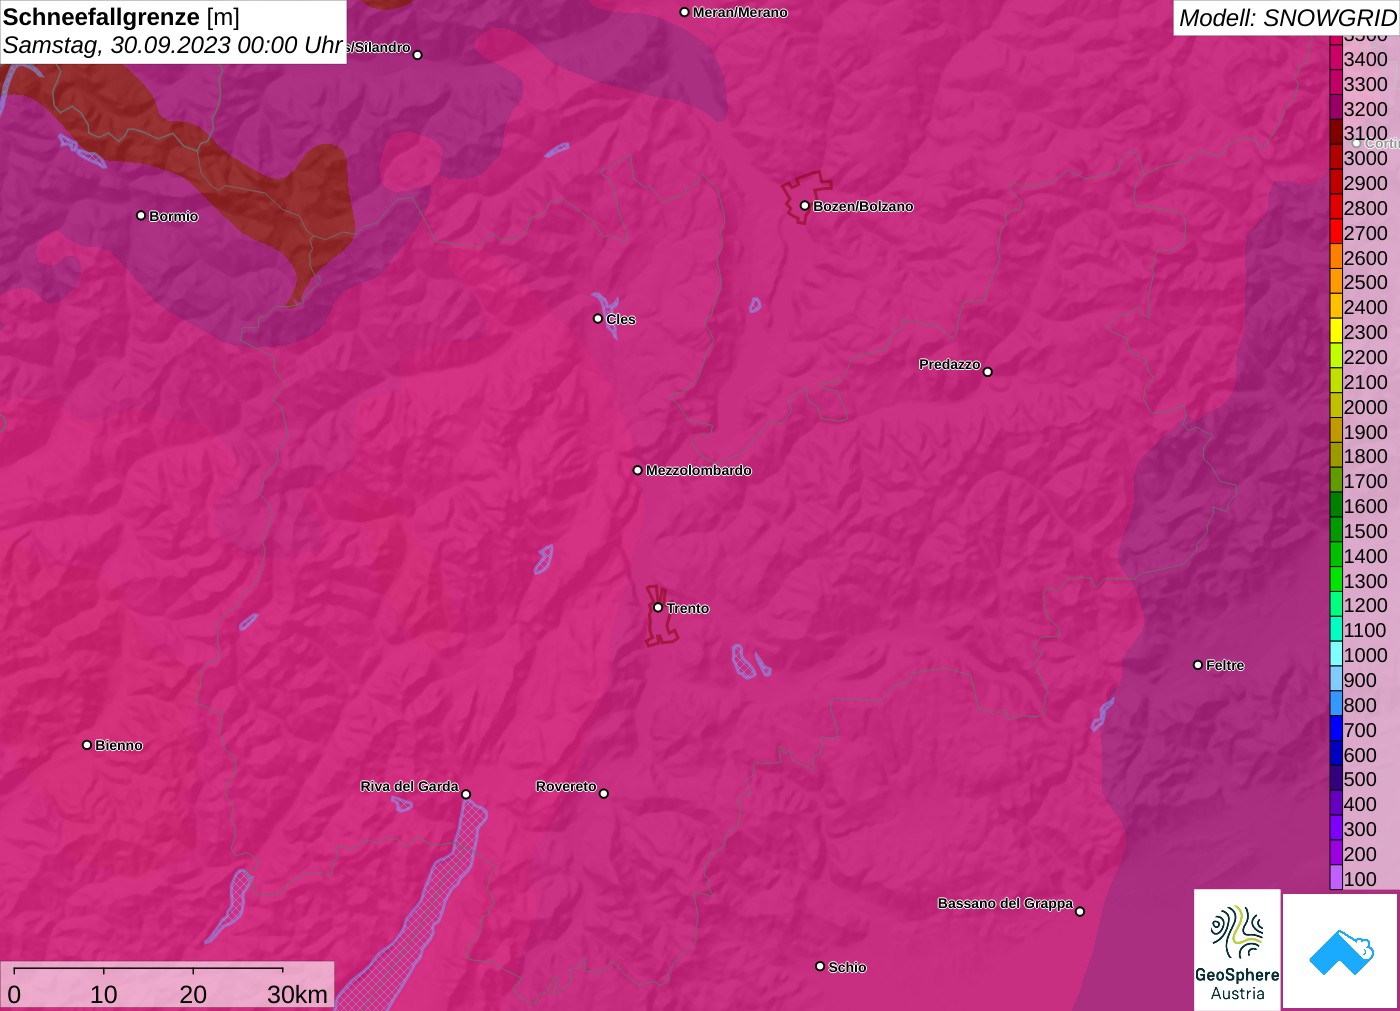Screen dimensions: 1400x1011
Task: Select the Bozen/Bolzano city marker dot
Action: click(805, 206)
